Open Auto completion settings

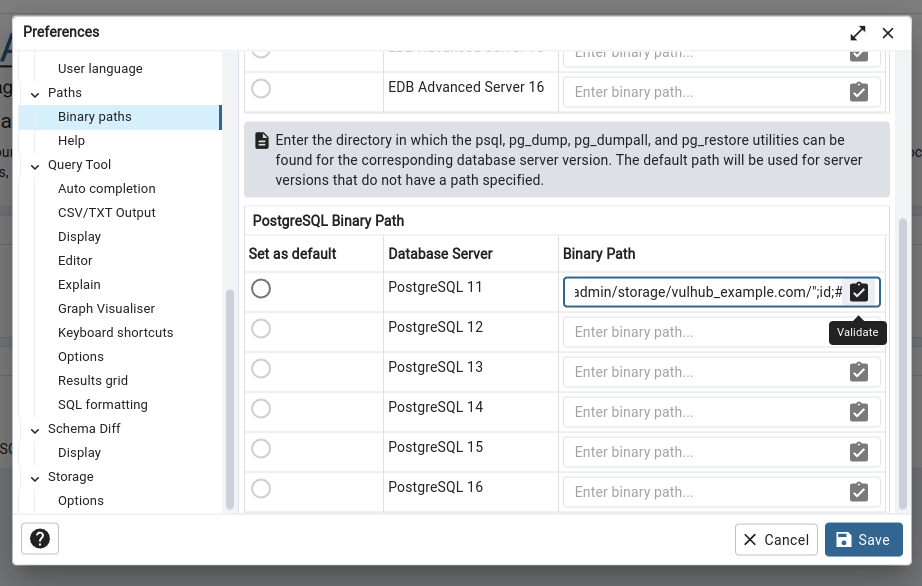pyautogui.click(x=106, y=189)
